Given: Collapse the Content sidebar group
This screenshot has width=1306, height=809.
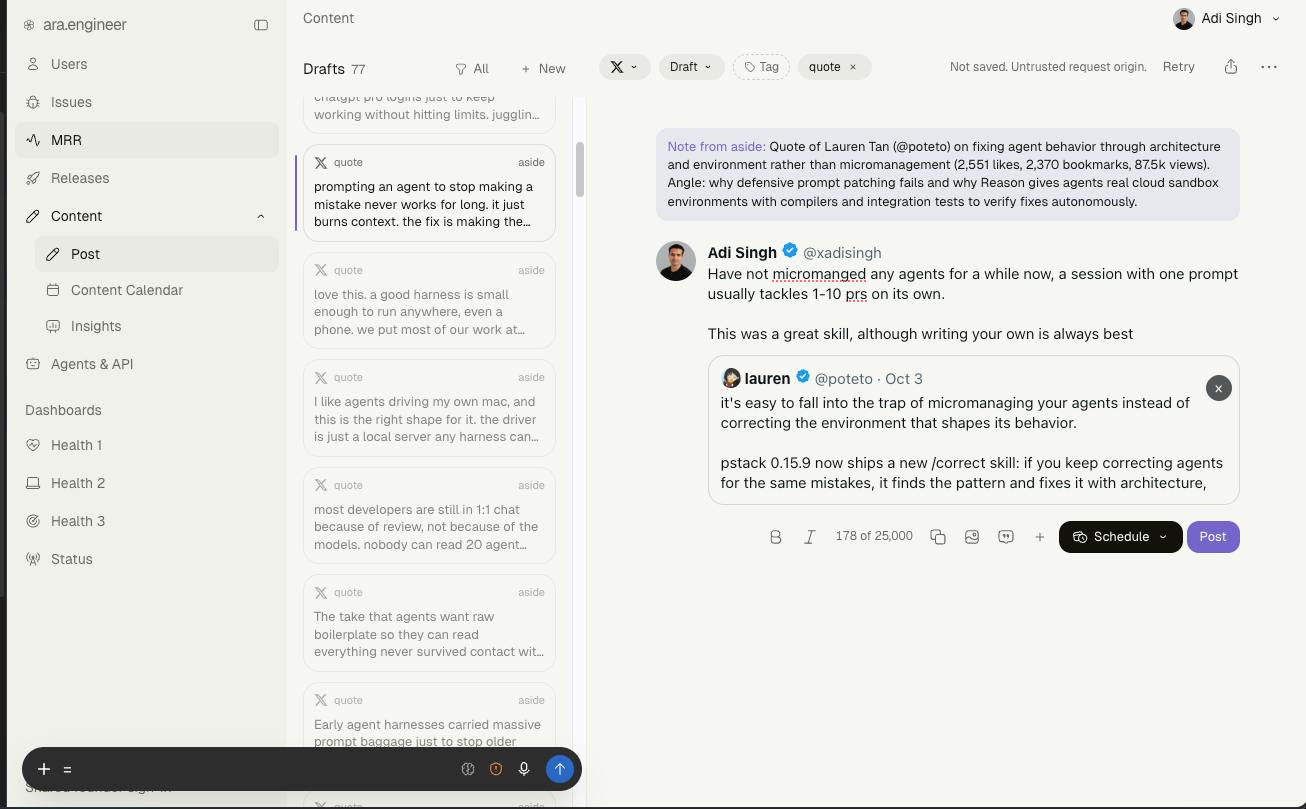Looking at the screenshot, I should pos(261,216).
